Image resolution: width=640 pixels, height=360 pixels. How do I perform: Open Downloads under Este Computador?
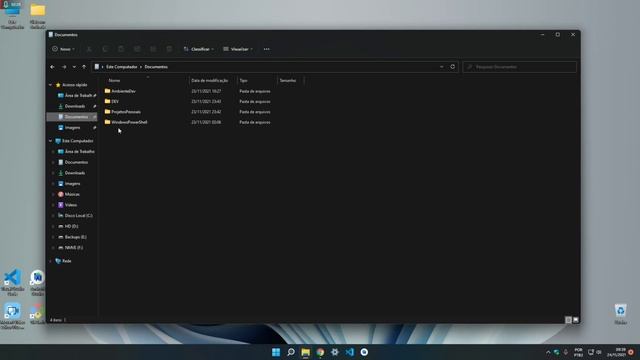pos(71,173)
